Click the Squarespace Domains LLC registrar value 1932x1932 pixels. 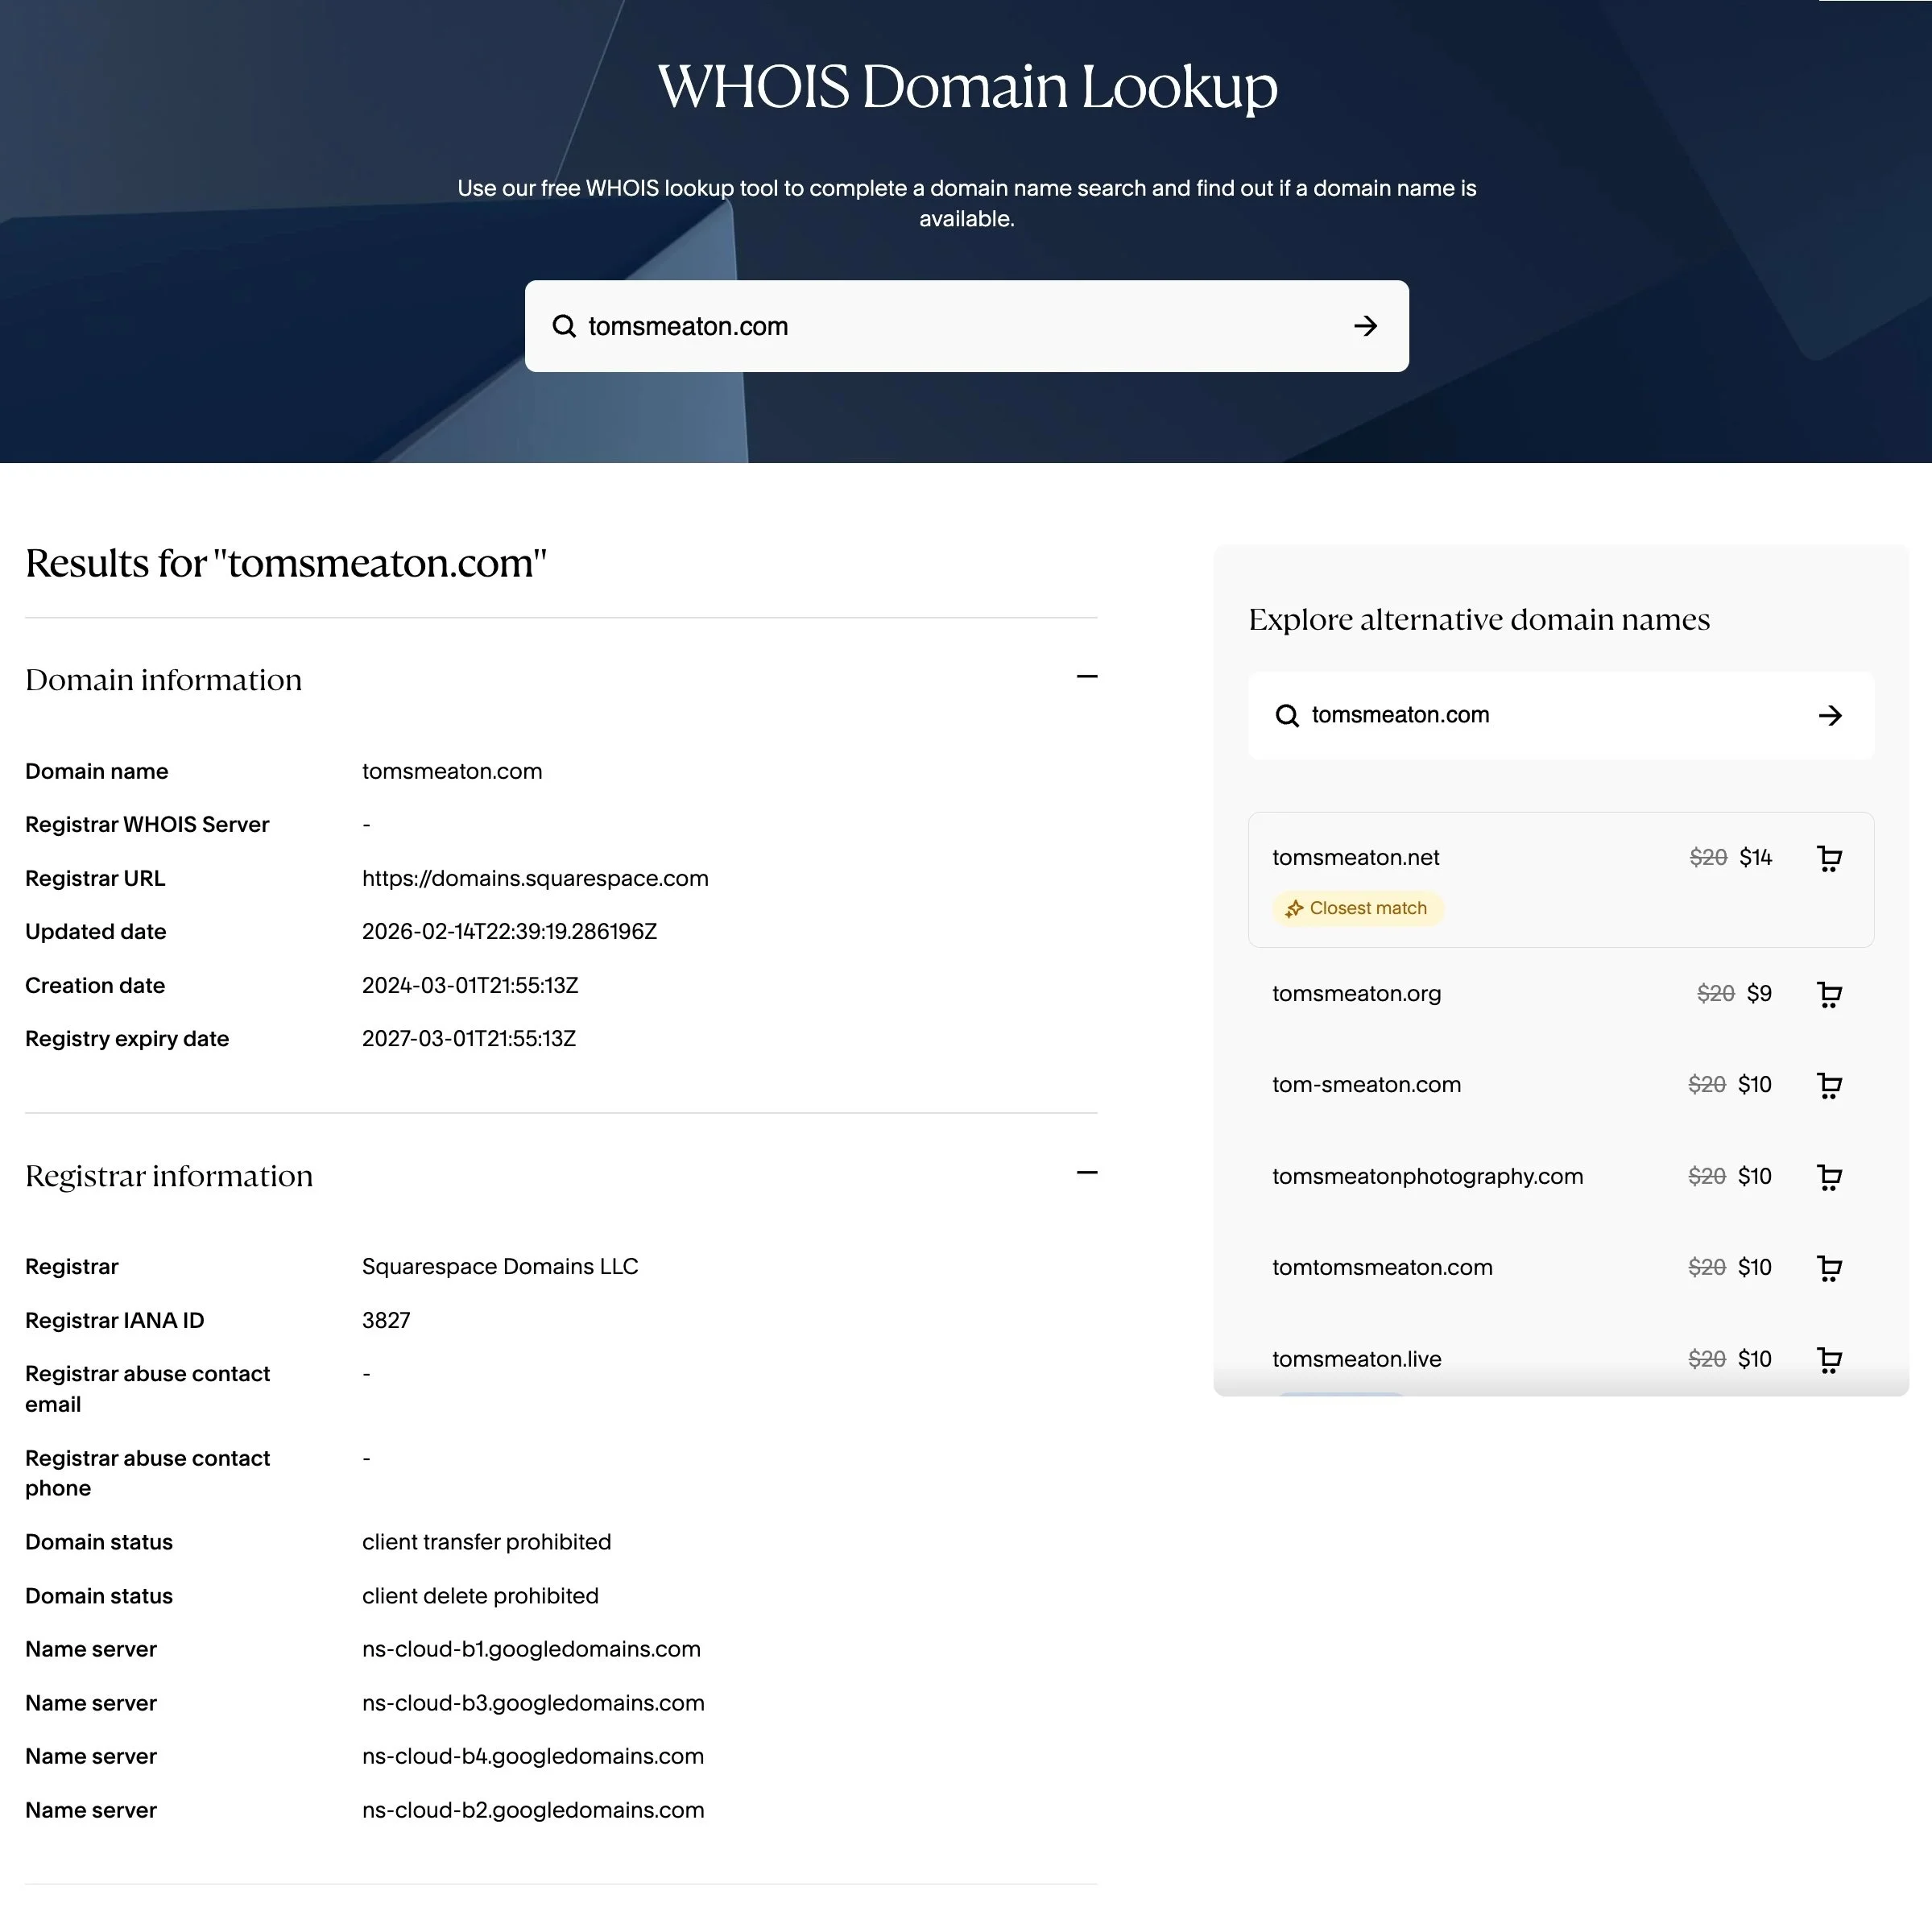click(500, 1266)
